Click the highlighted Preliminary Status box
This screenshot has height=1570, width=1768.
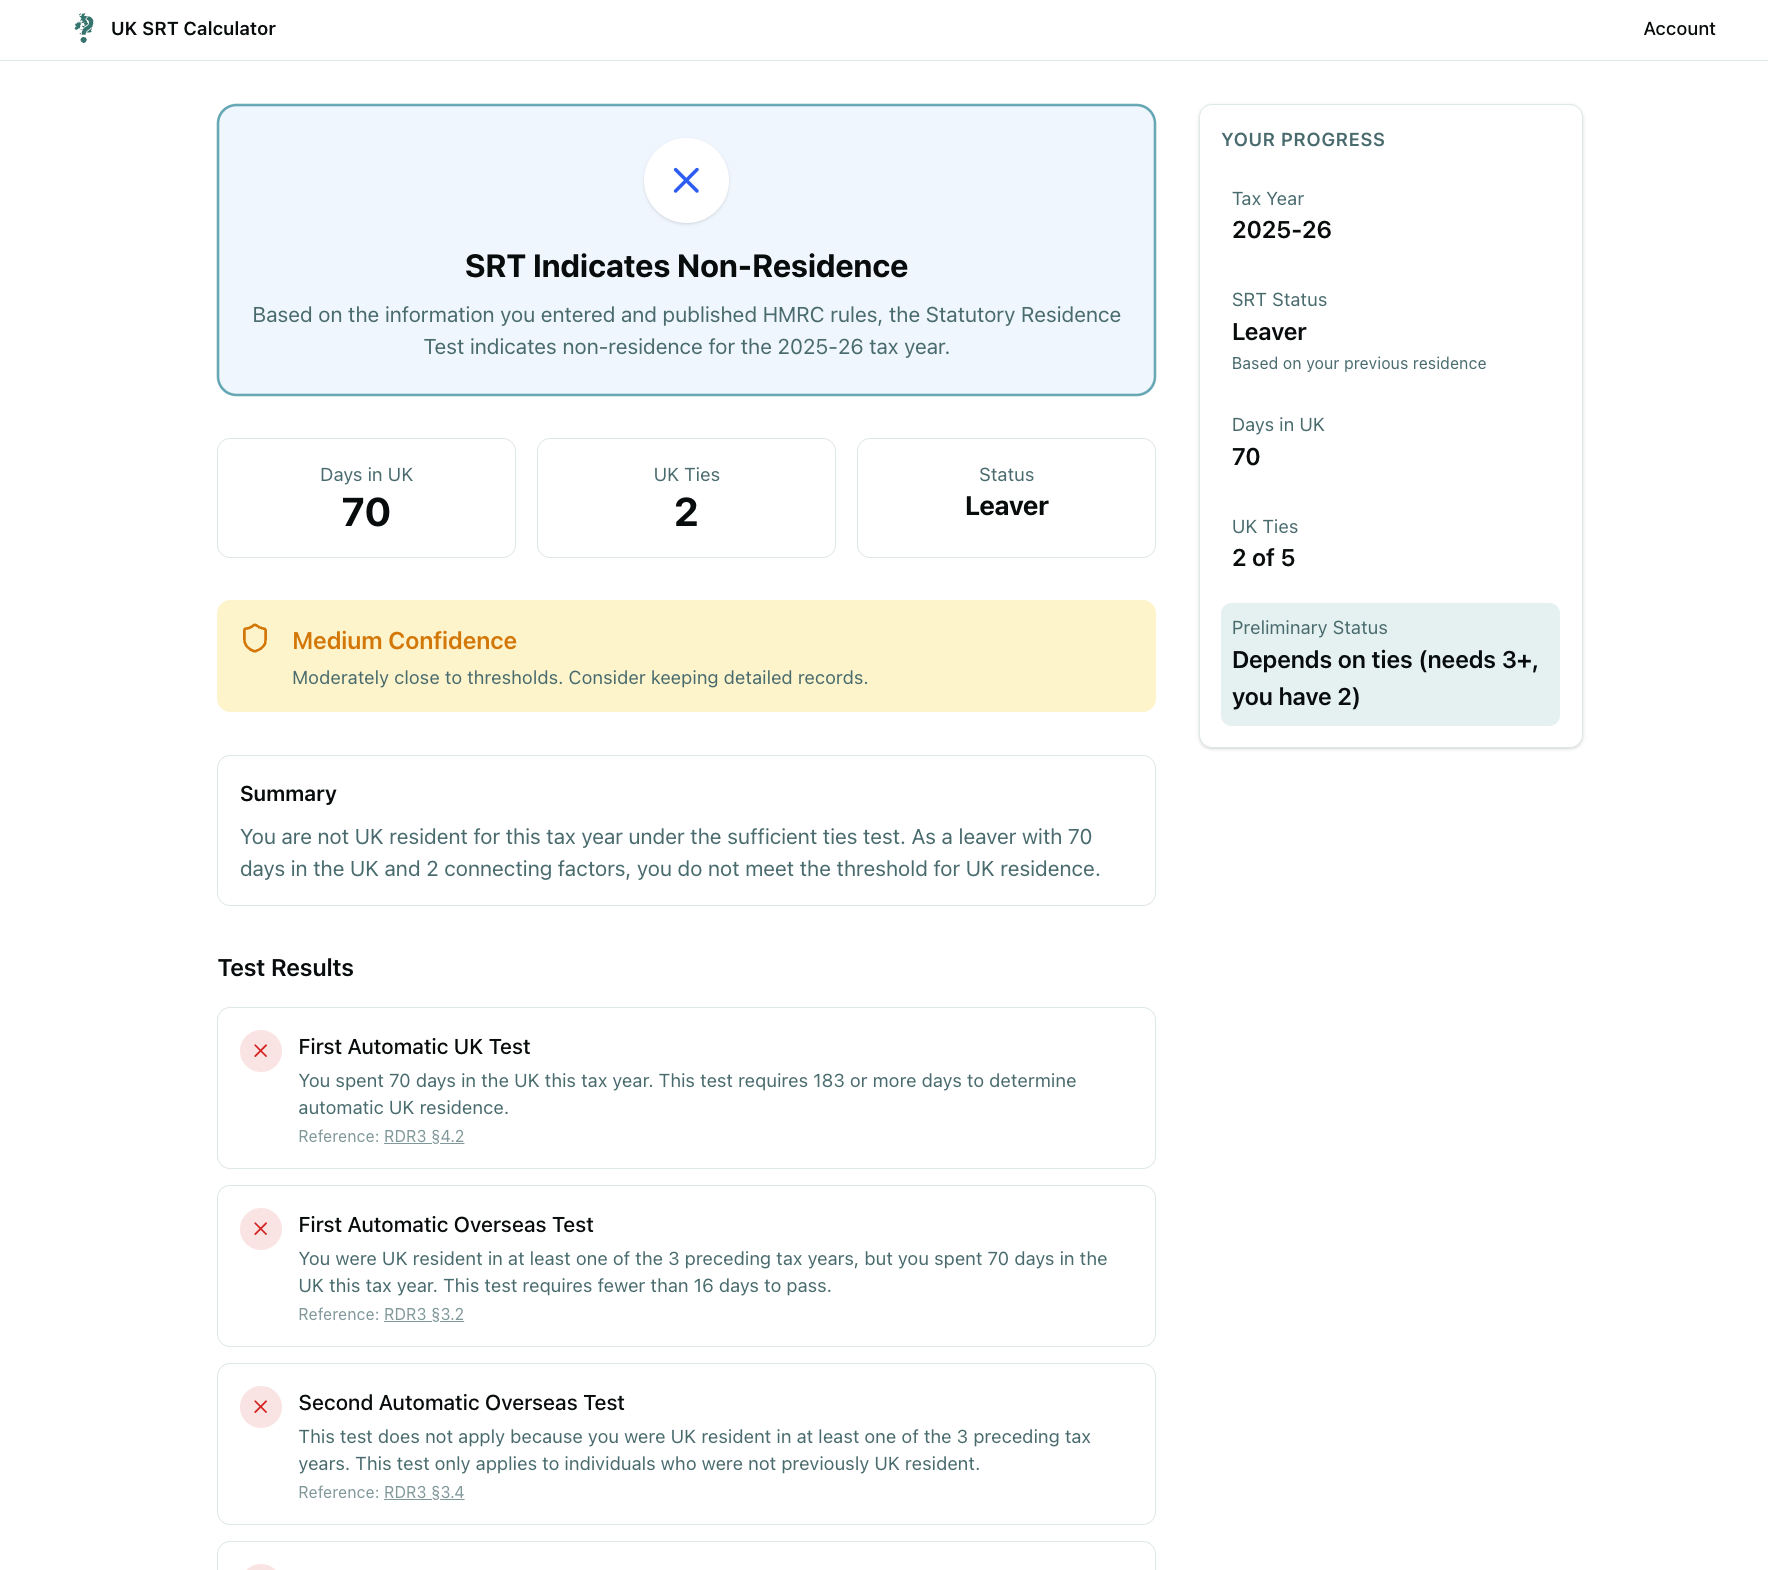(x=1389, y=663)
